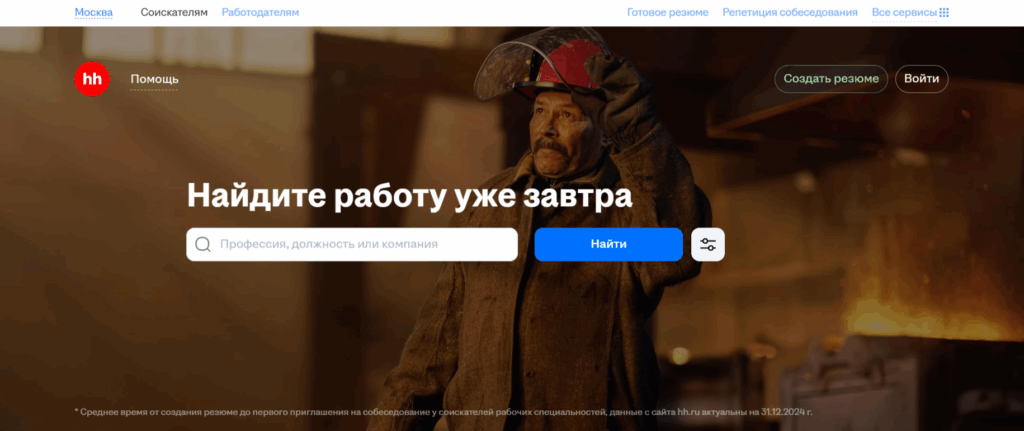Open advanced search filters icon
Viewport: 1024px width, 431px height.
coord(708,244)
